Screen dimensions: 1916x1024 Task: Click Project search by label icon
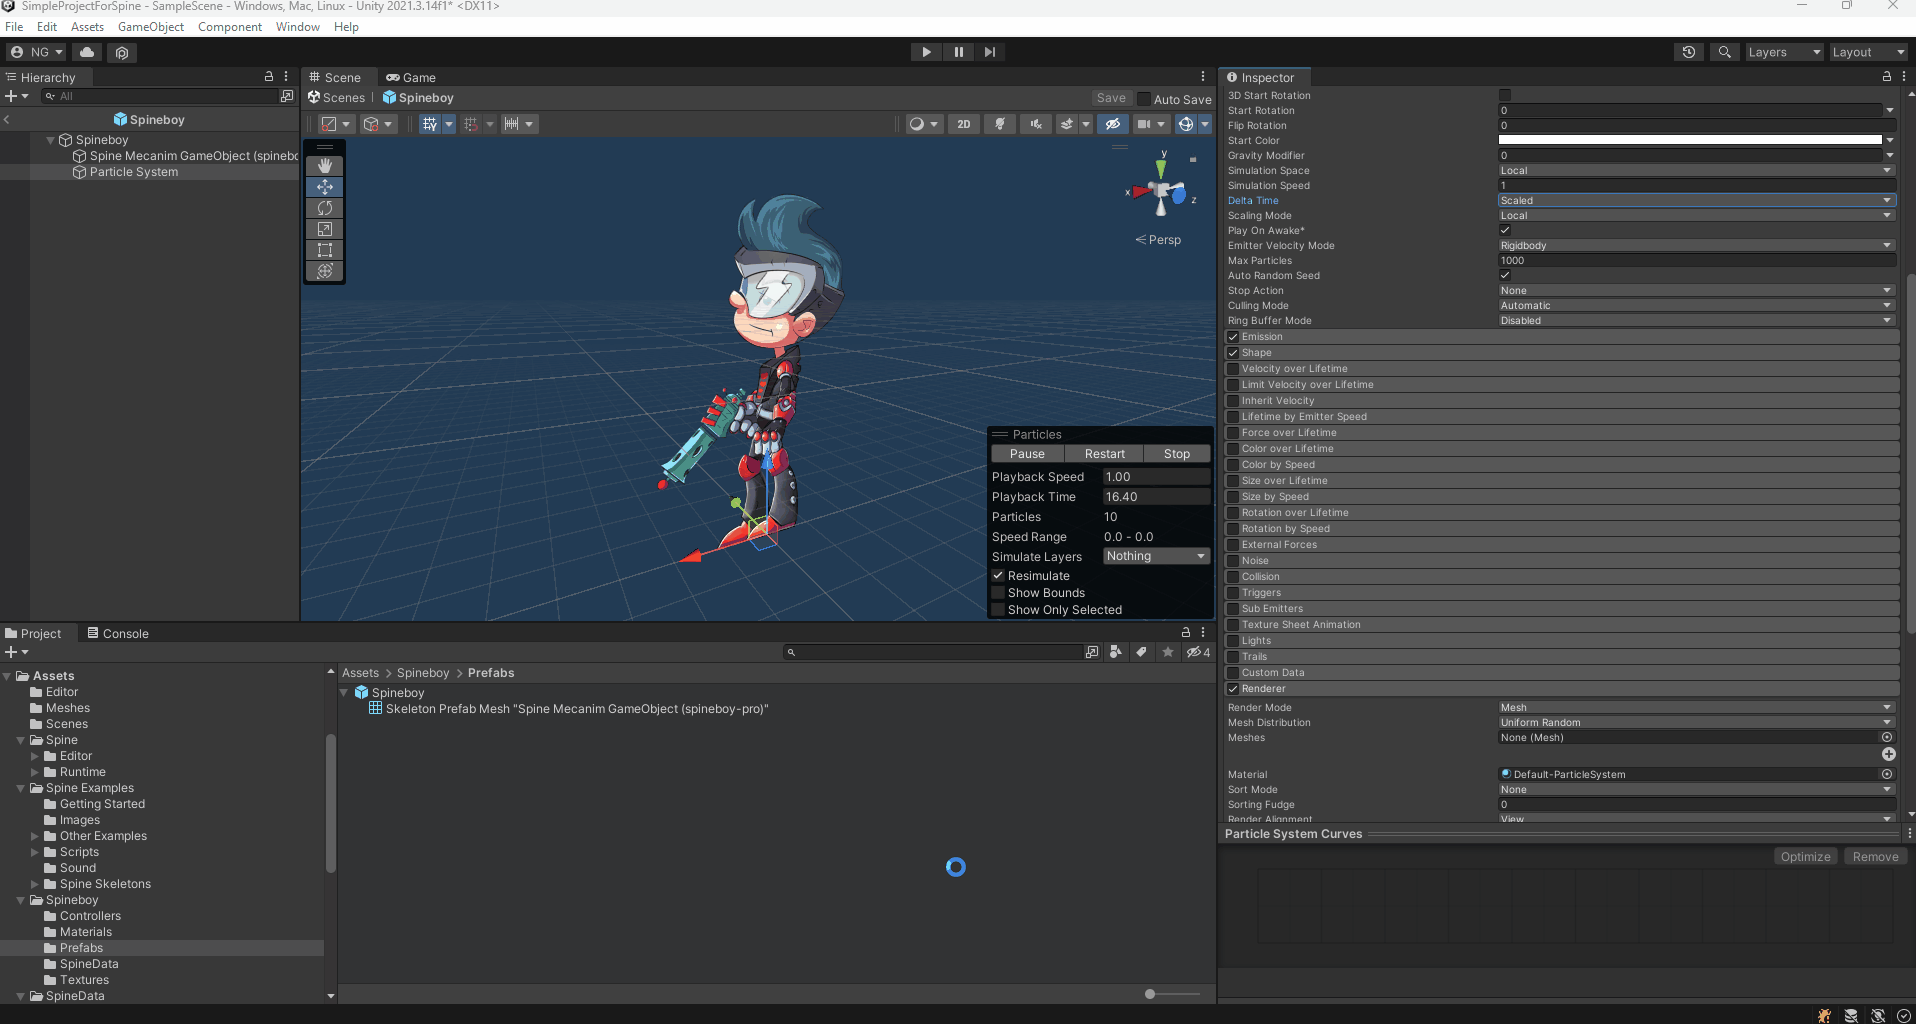[1141, 652]
